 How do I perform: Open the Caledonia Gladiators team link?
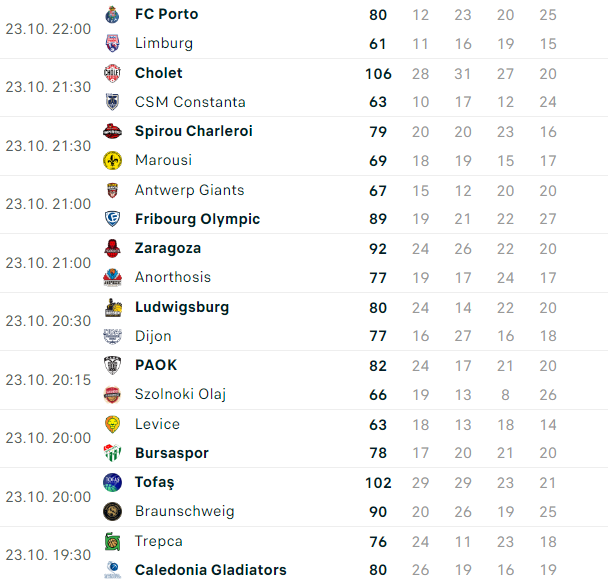point(211,570)
